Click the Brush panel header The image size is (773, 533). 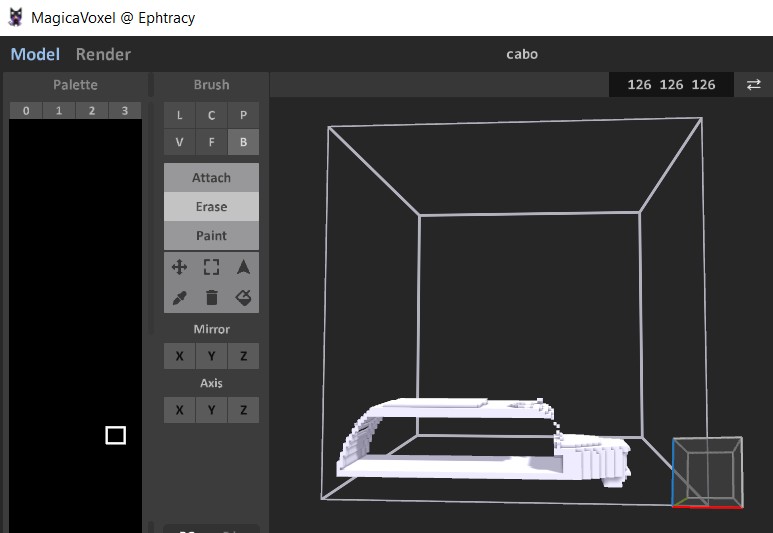211,85
